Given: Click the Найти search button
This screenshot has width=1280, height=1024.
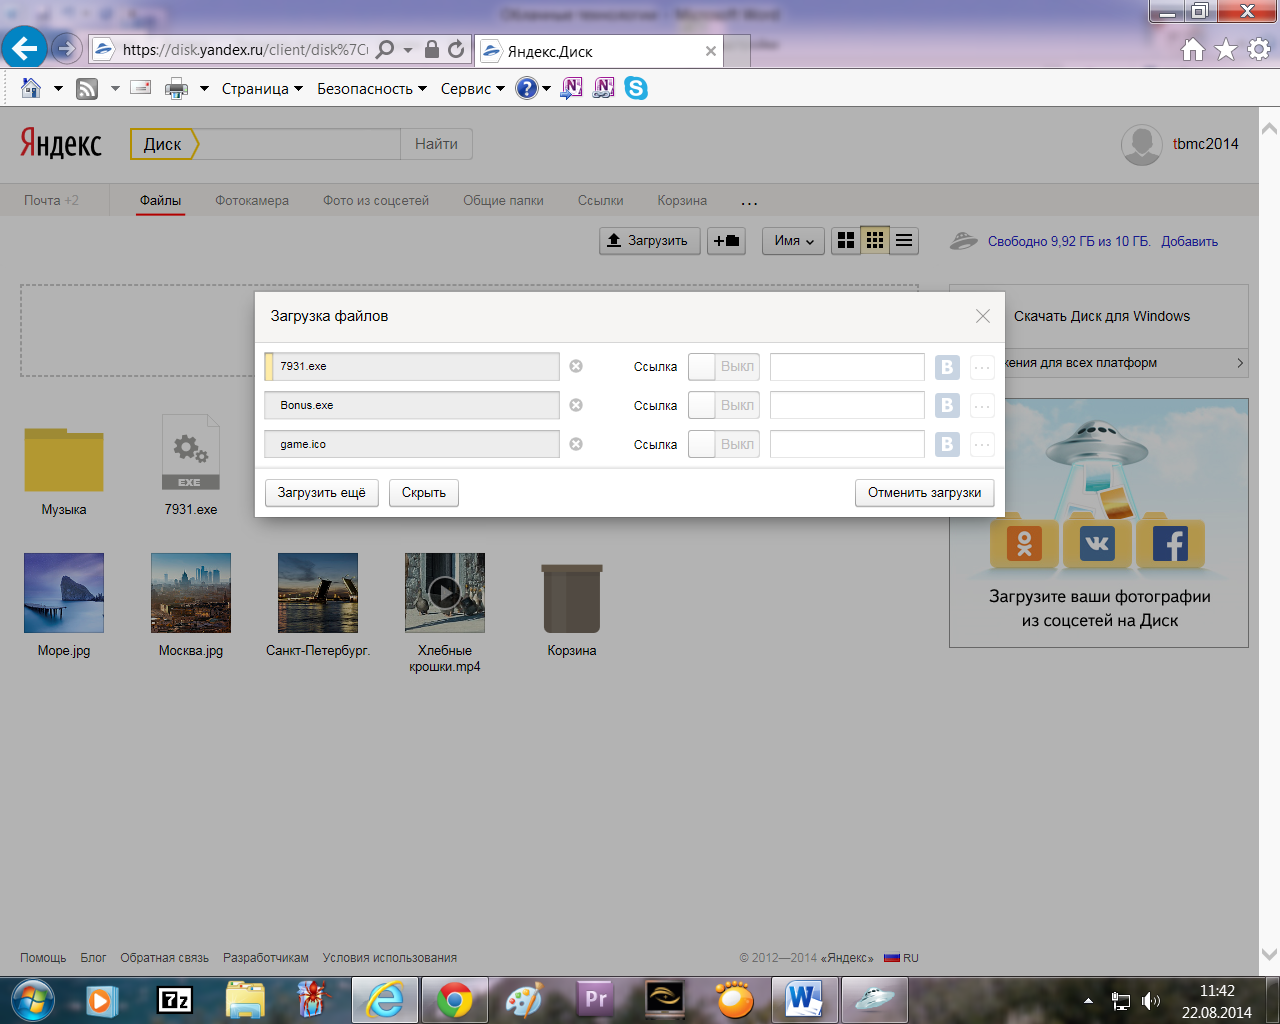Looking at the screenshot, I should tap(437, 144).
